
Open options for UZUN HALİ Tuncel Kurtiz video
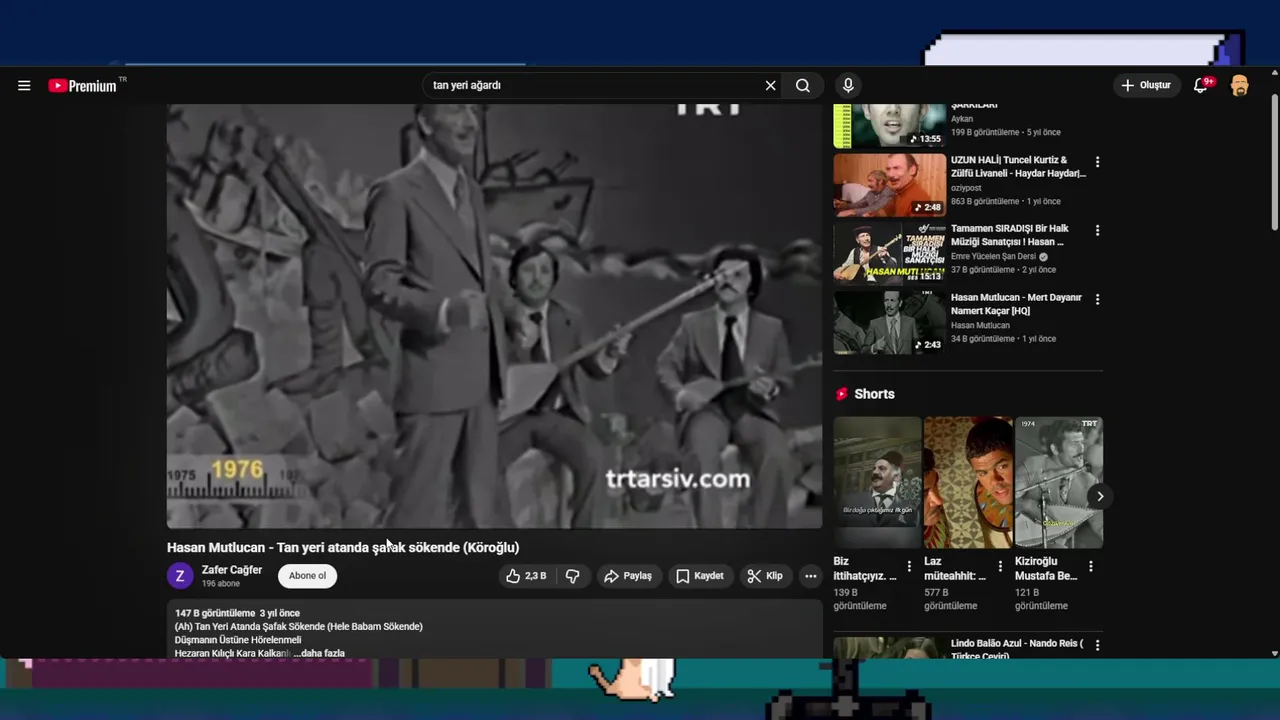pos(1097,162)
